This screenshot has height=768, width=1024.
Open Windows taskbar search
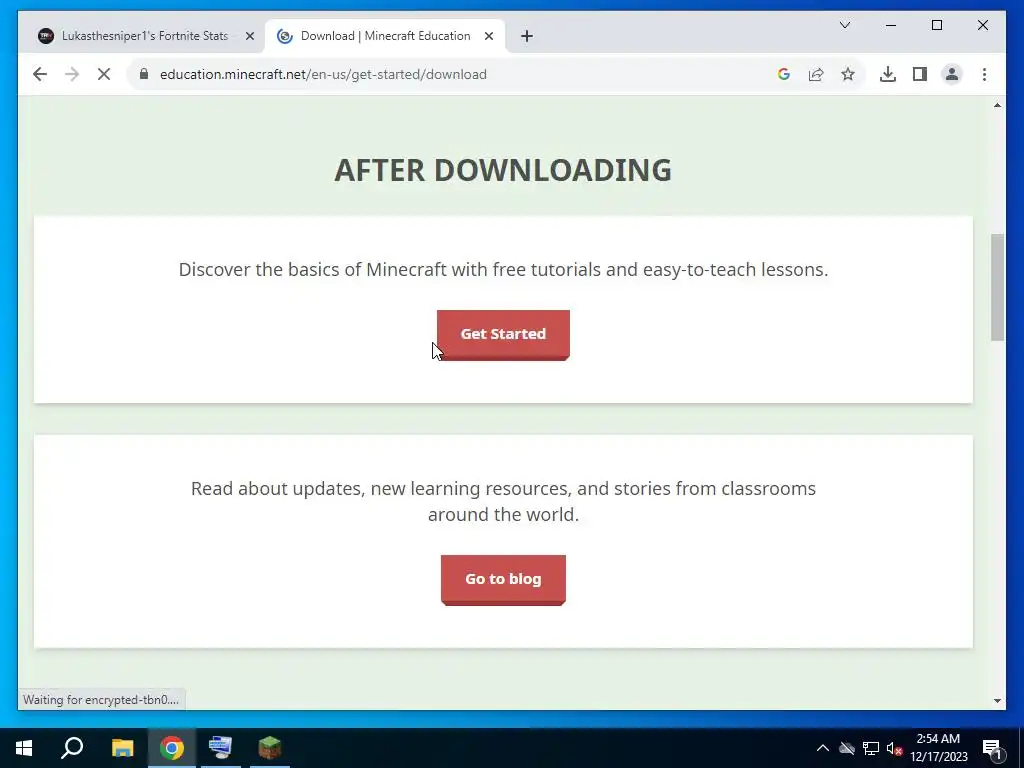[72, 748]
